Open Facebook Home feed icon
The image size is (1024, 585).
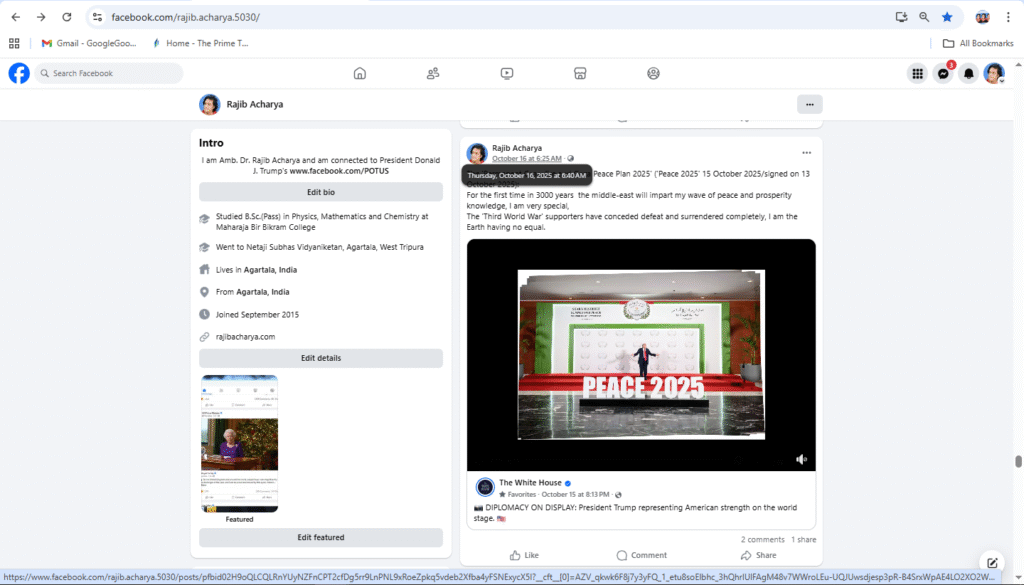[x=360, y=73]
